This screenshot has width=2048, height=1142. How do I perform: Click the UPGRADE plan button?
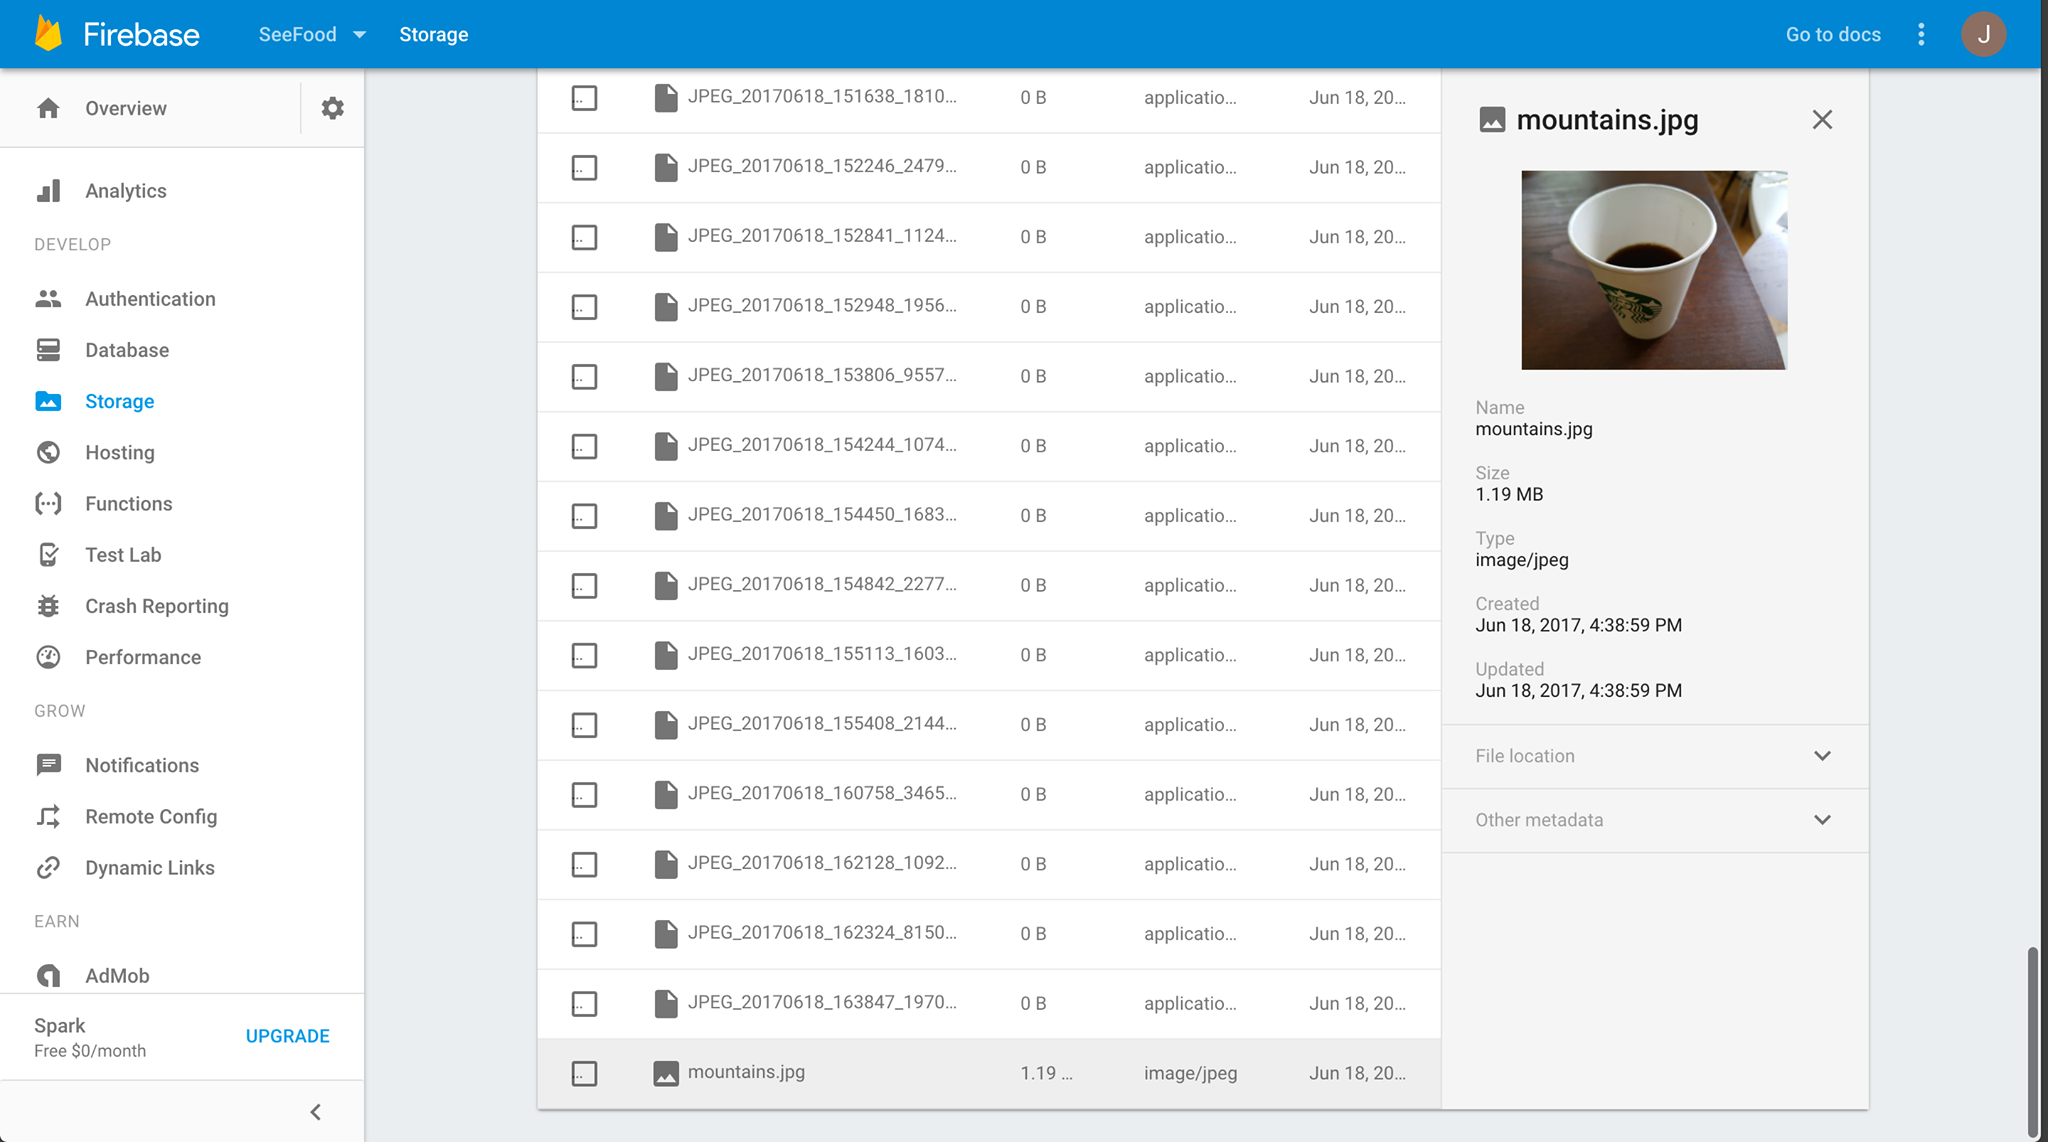pos(287,1036)
